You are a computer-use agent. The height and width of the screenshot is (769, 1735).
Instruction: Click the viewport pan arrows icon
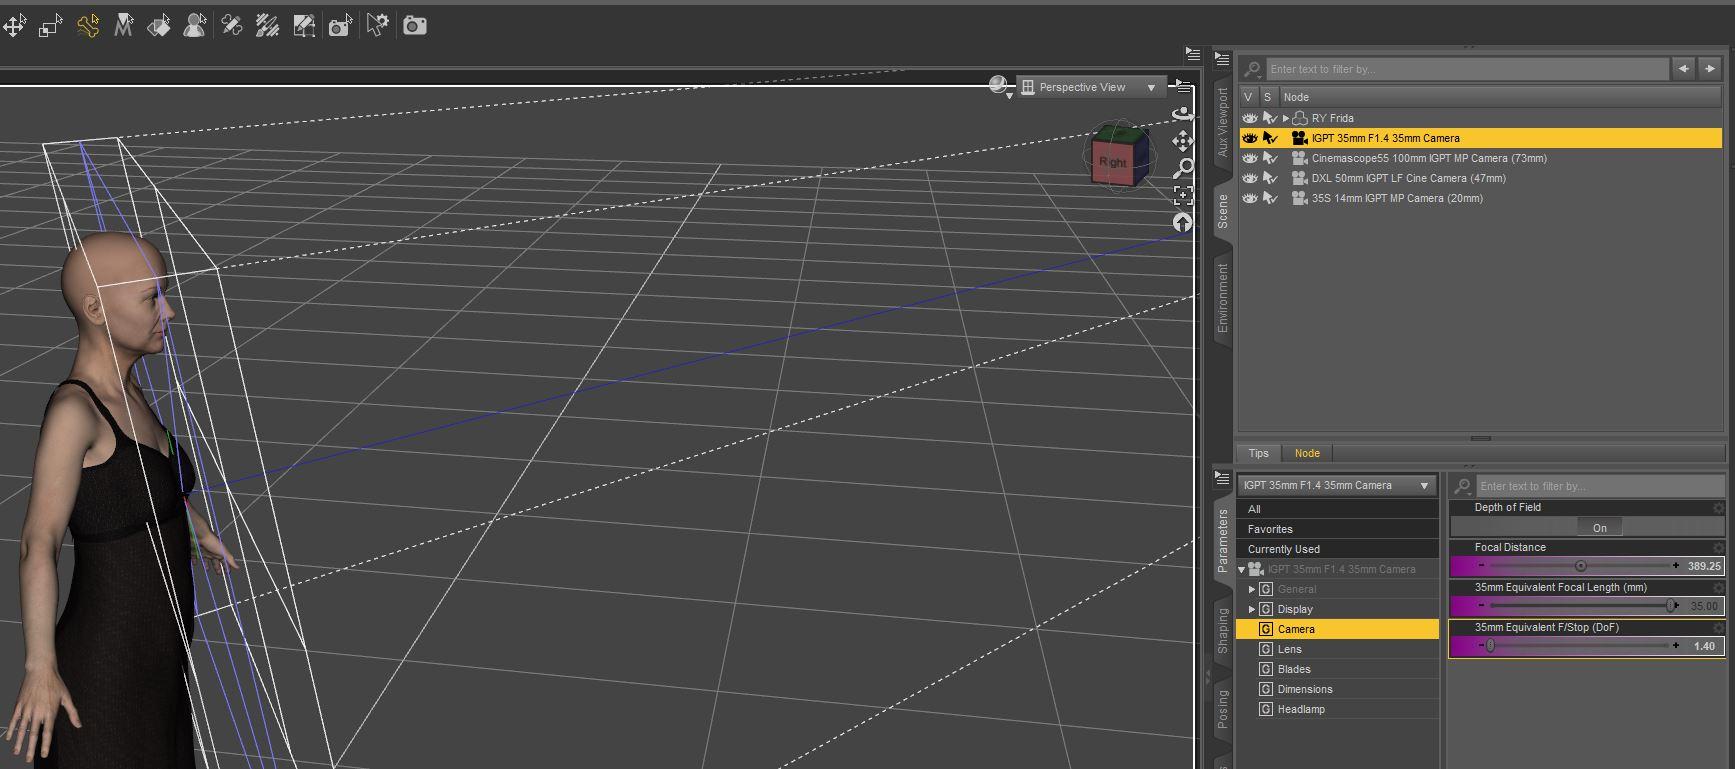(1183, 141)
